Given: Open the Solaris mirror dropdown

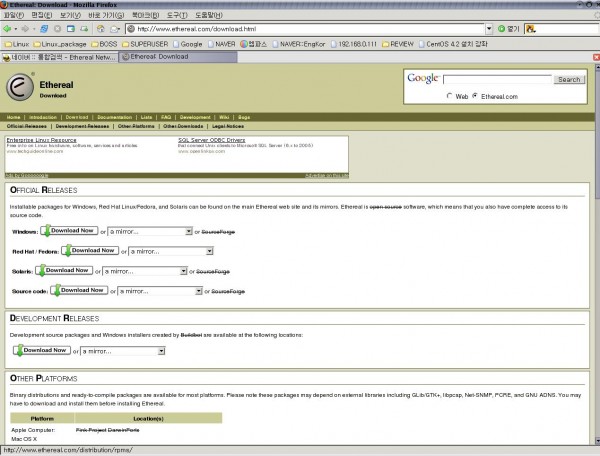Looking at the screenshot, I should tap(145, 271).
